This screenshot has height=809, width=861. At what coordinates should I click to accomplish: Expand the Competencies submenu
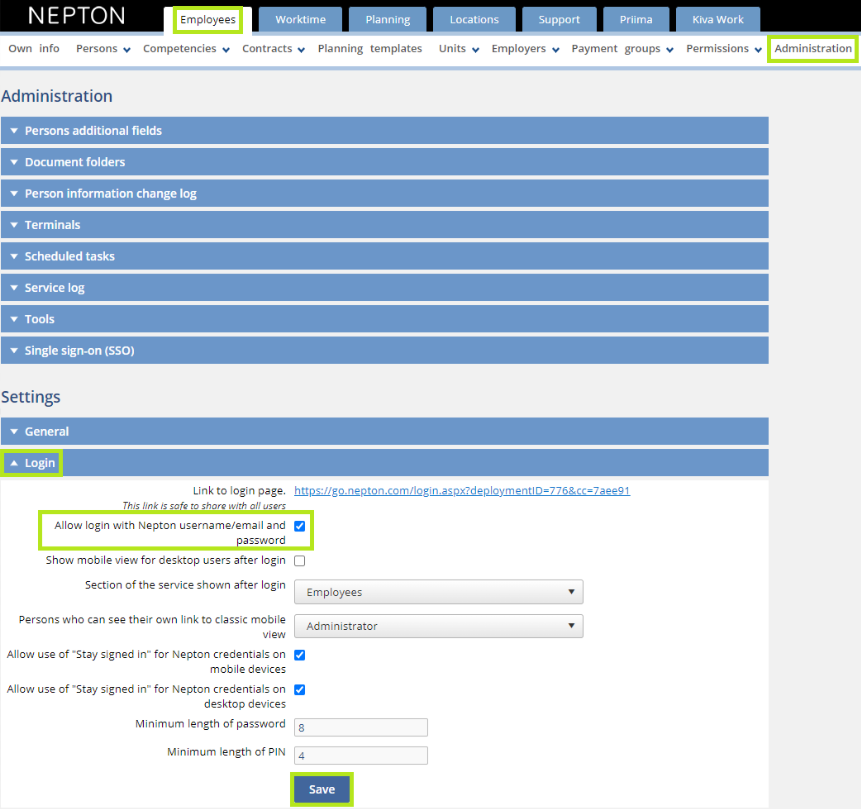186,48
